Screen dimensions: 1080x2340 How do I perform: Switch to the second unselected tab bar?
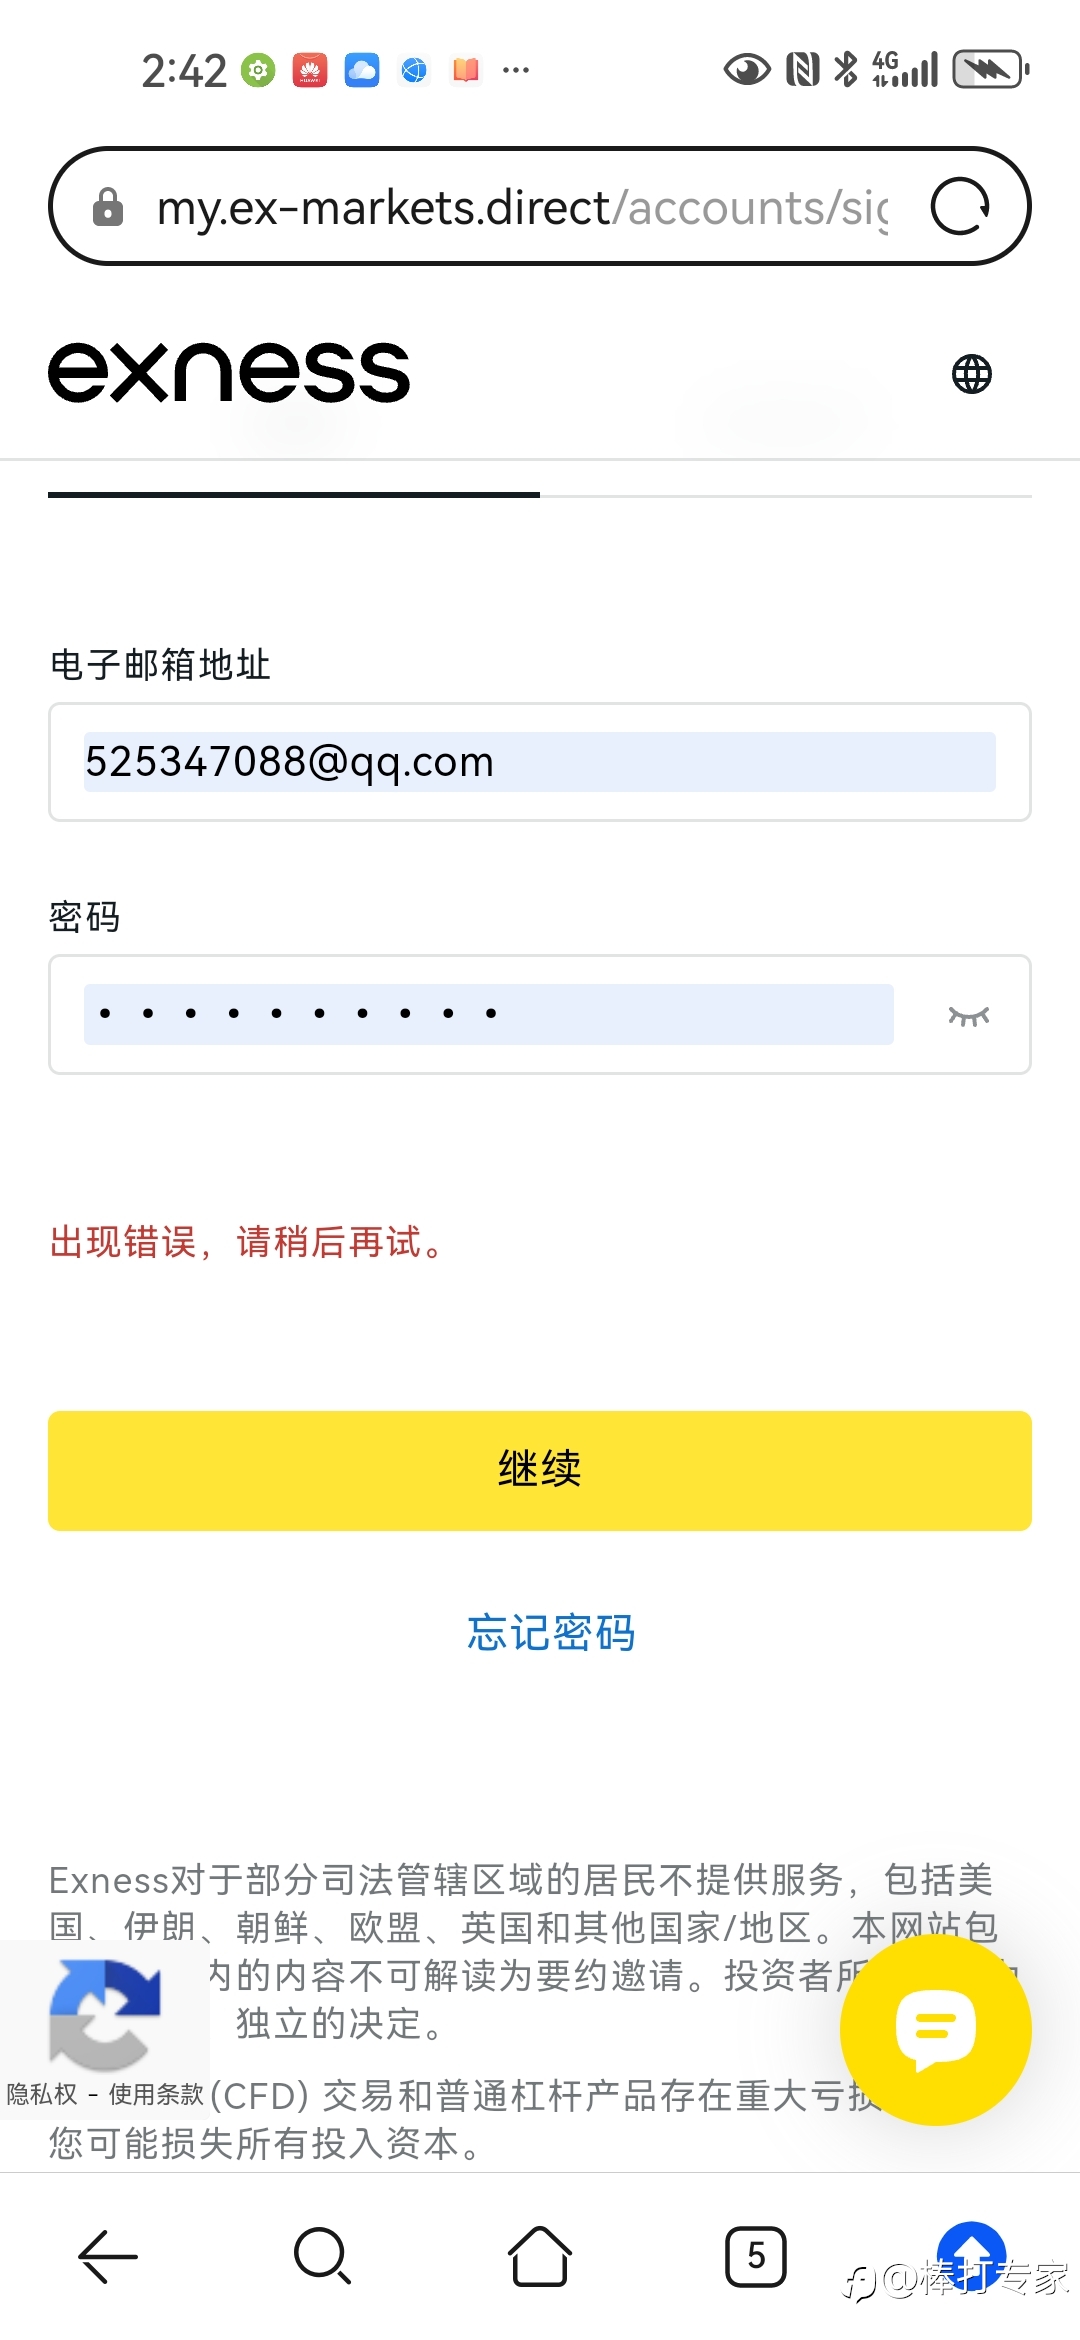[786, 495]
